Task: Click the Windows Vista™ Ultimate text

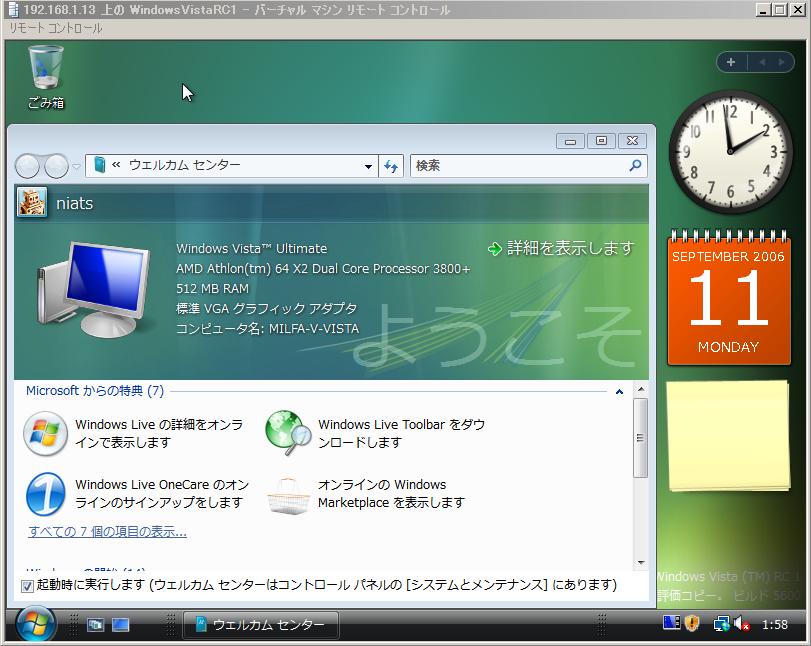Action: [251, 248]
